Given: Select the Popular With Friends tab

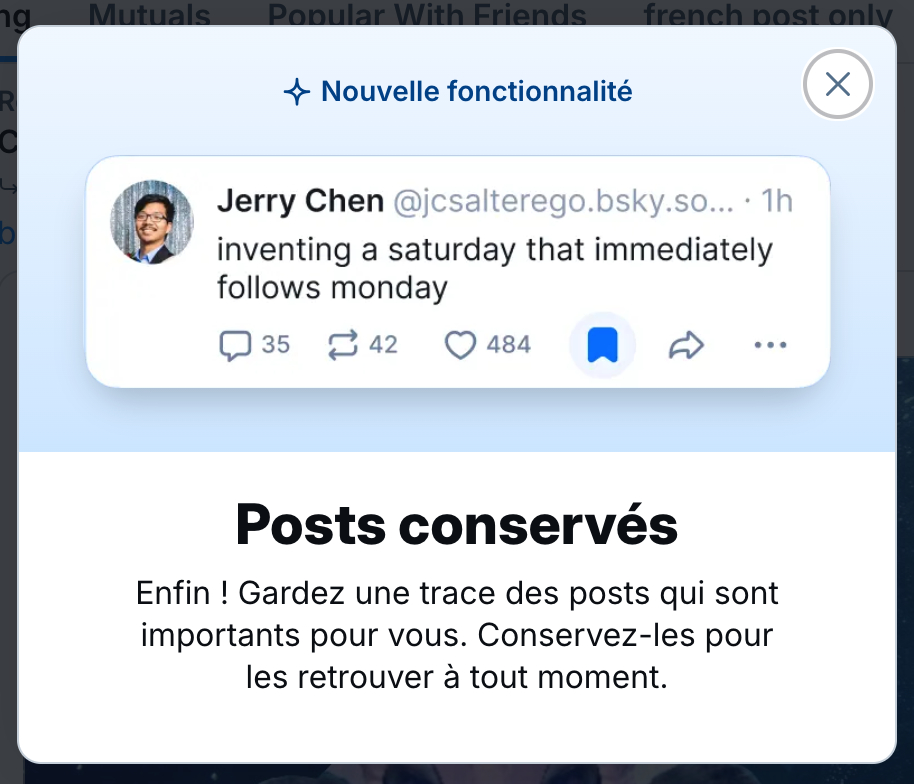Looking at the screenshot, I should tap(427, 15).
